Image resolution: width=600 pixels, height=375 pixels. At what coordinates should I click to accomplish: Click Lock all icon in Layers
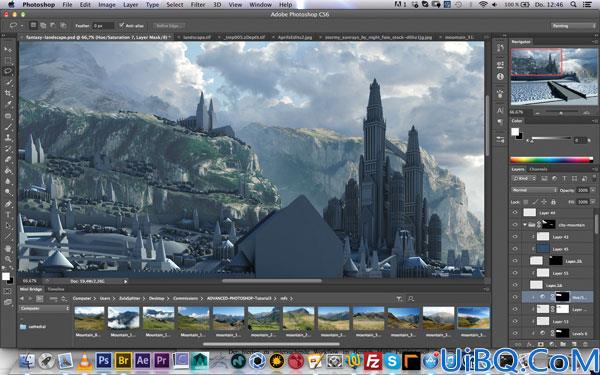tap(553, 202)
